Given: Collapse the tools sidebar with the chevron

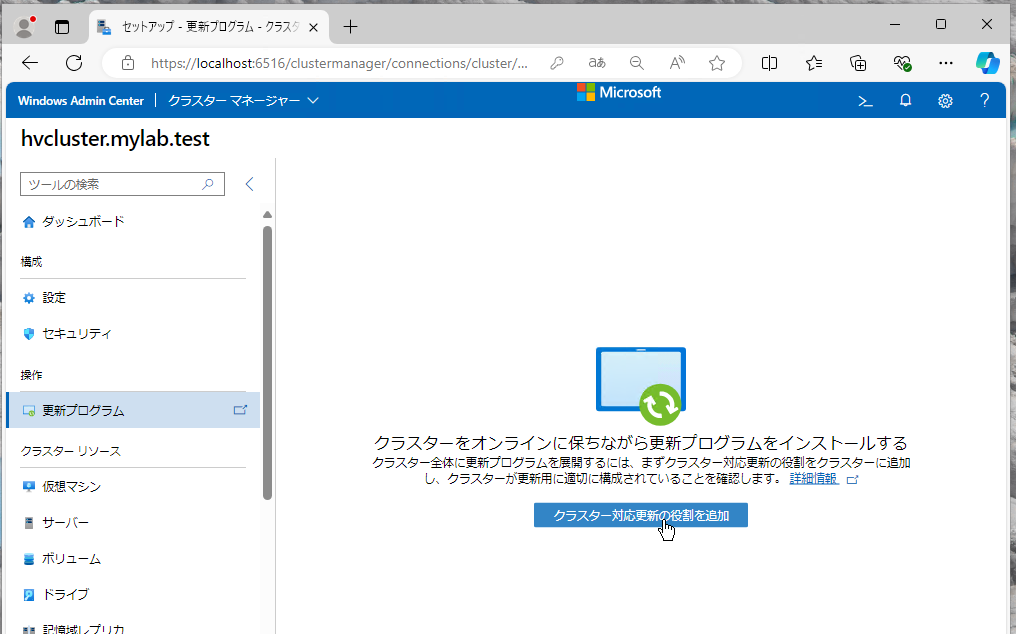Looking at the screenshot, I should (x=249, y=184).
